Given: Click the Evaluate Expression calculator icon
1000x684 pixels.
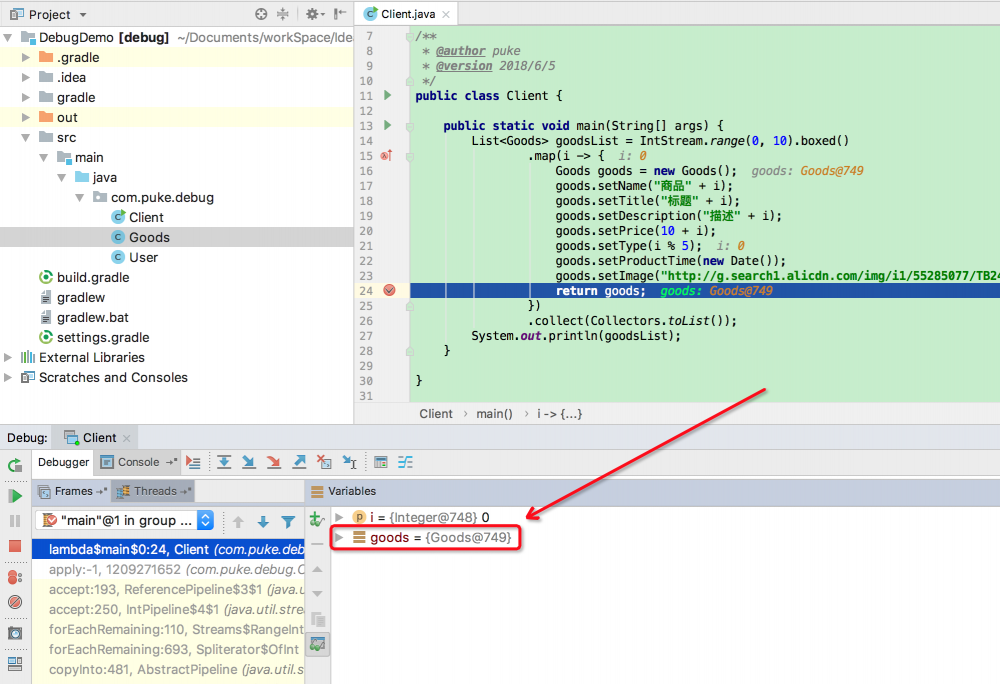Looking at the screenshot, I should (380, 462).
